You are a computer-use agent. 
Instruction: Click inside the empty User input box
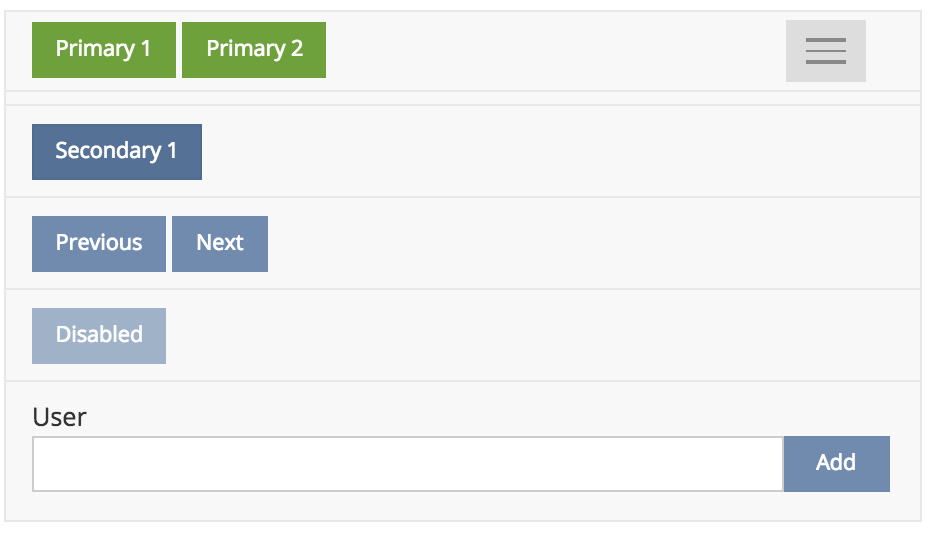(407, 464)
